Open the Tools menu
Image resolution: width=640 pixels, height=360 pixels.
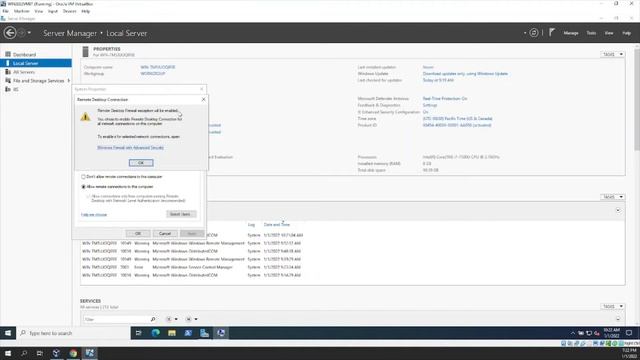click(591, 33)
